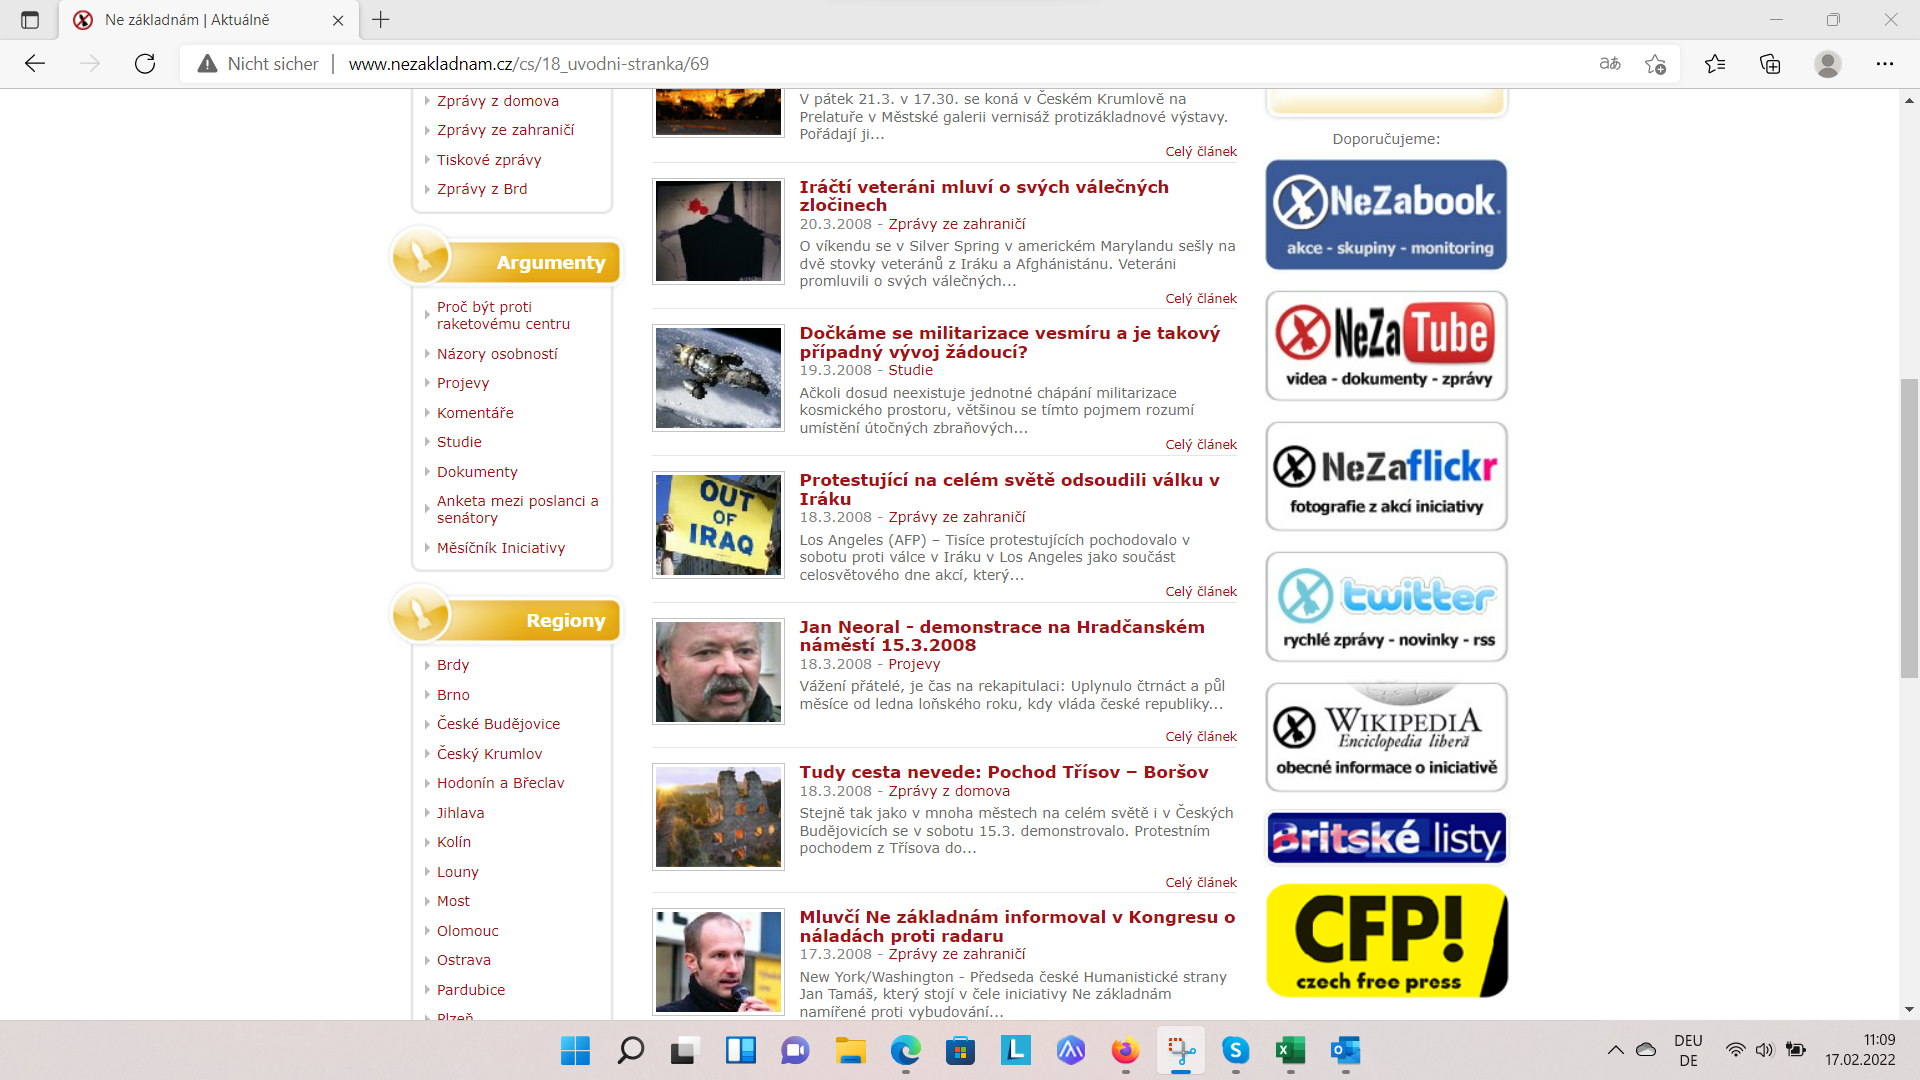
Task: Open Tiskové zprávy sidebar link
Action: (x=489, y=160)
